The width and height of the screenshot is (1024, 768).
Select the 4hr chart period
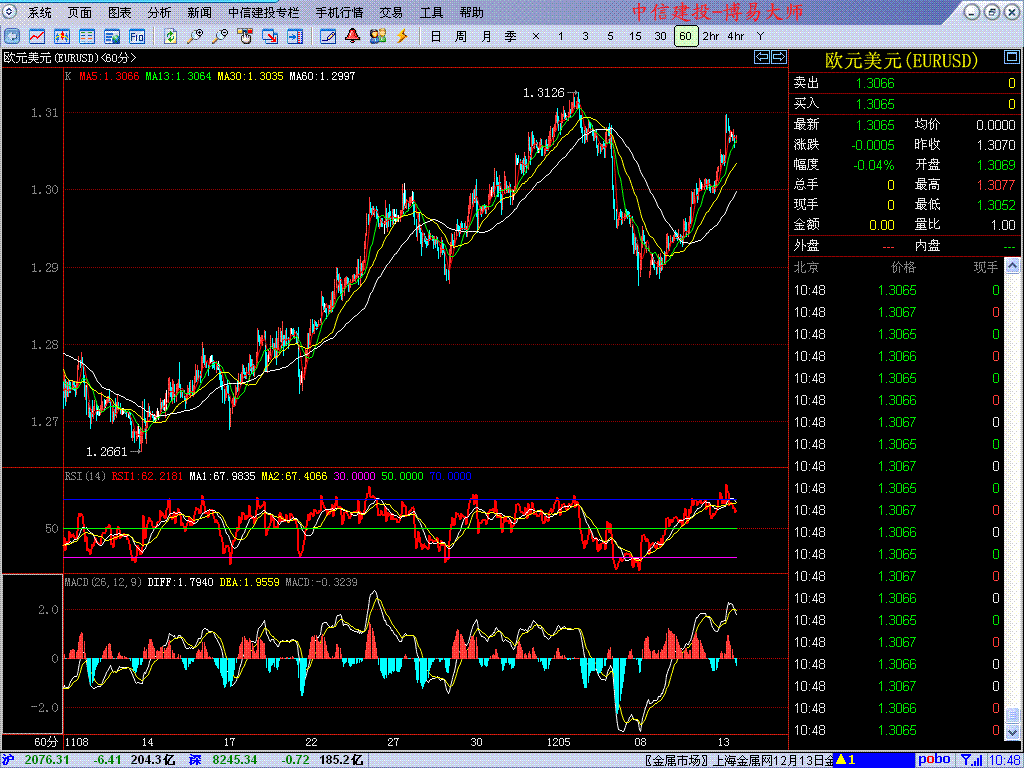pyautogui.click(x=736, y=36)
